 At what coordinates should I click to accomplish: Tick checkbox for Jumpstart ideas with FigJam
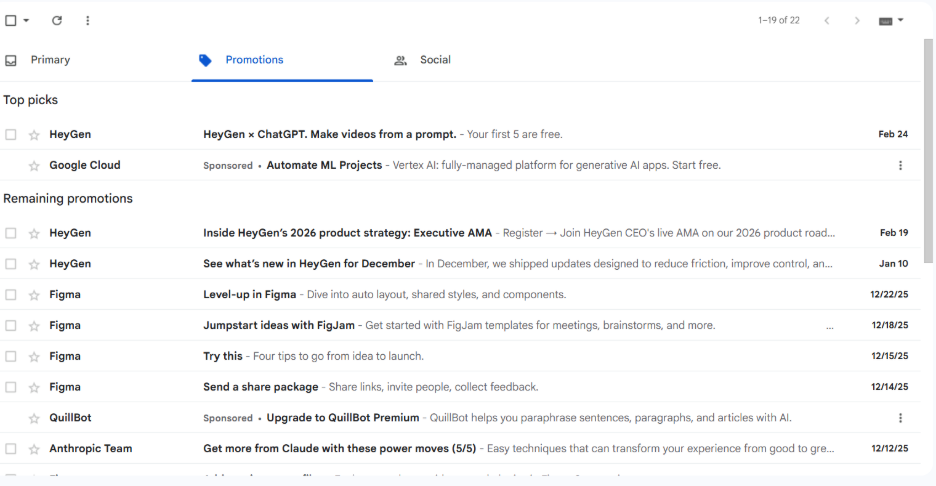click(11, 326)
